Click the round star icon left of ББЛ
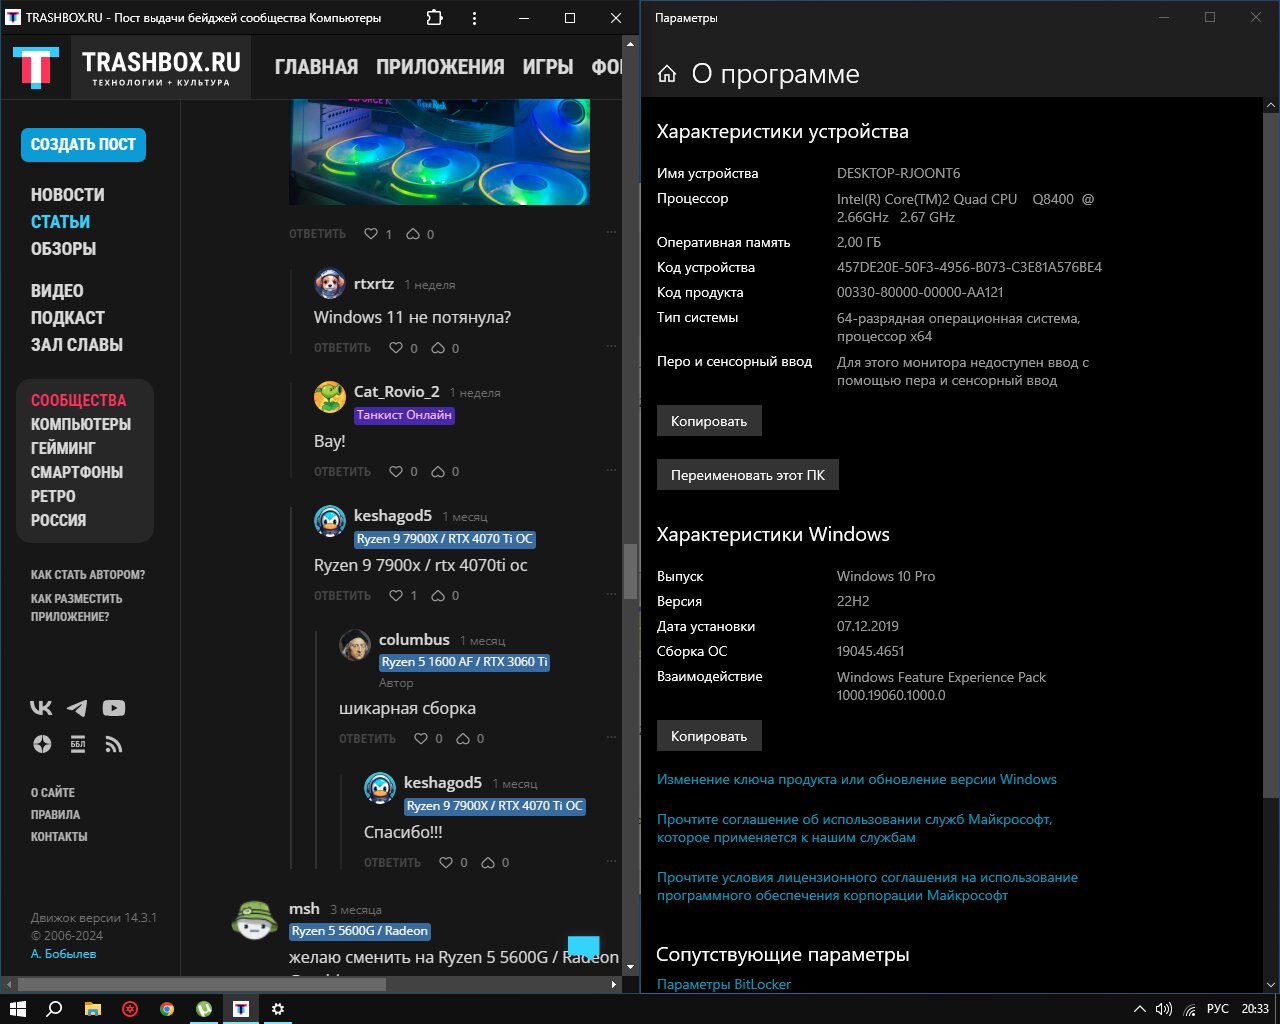This screenshot has width=1280, height=1024. [42, 744]
